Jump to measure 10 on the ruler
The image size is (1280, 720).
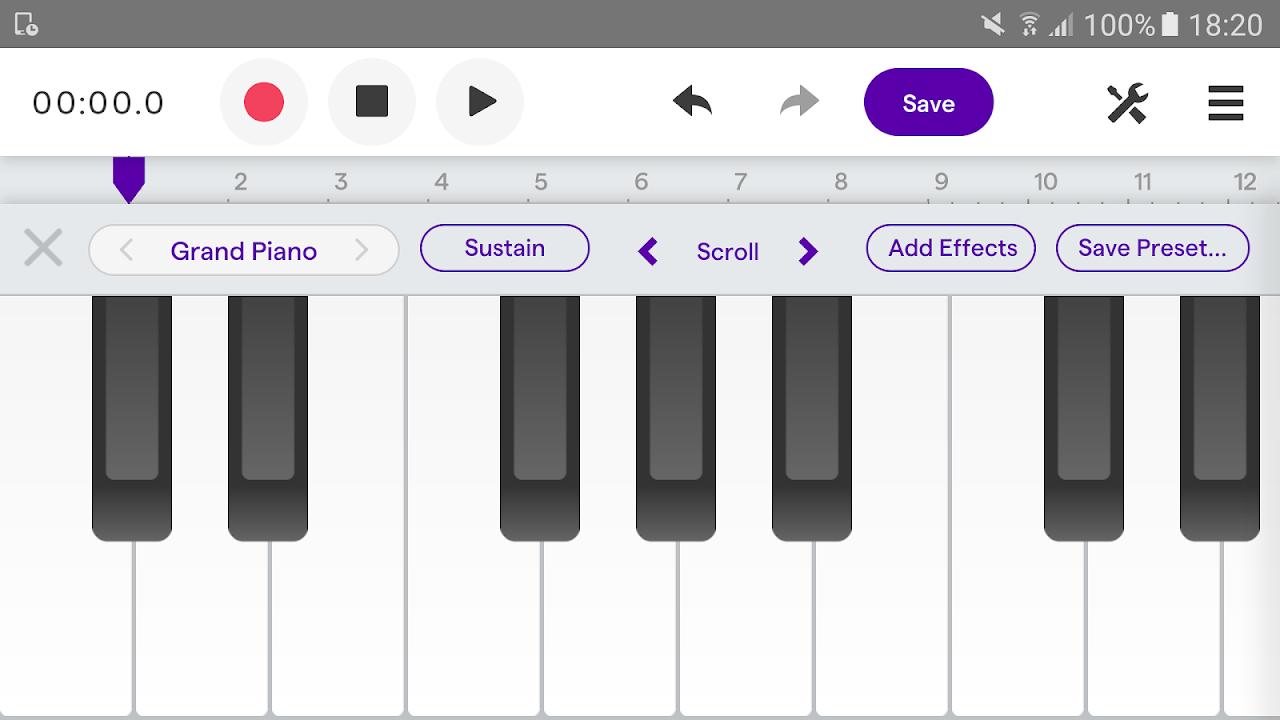pyautogui.click(x=1045, y=182)
